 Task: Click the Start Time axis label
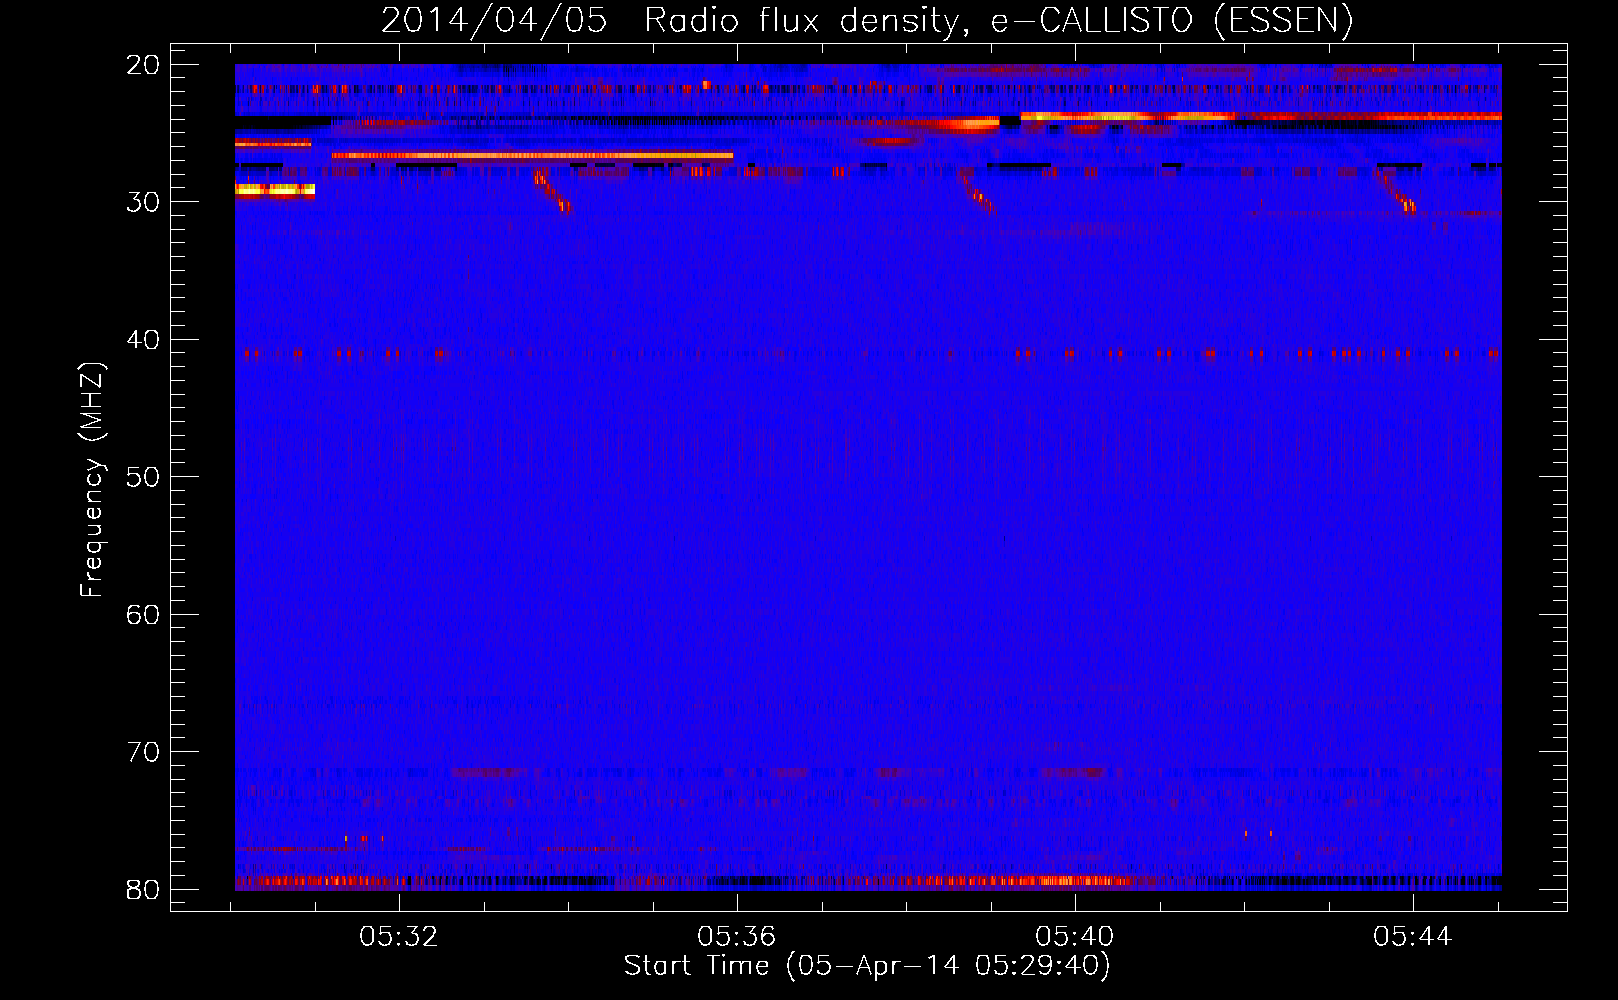click(x=867, y=966)
